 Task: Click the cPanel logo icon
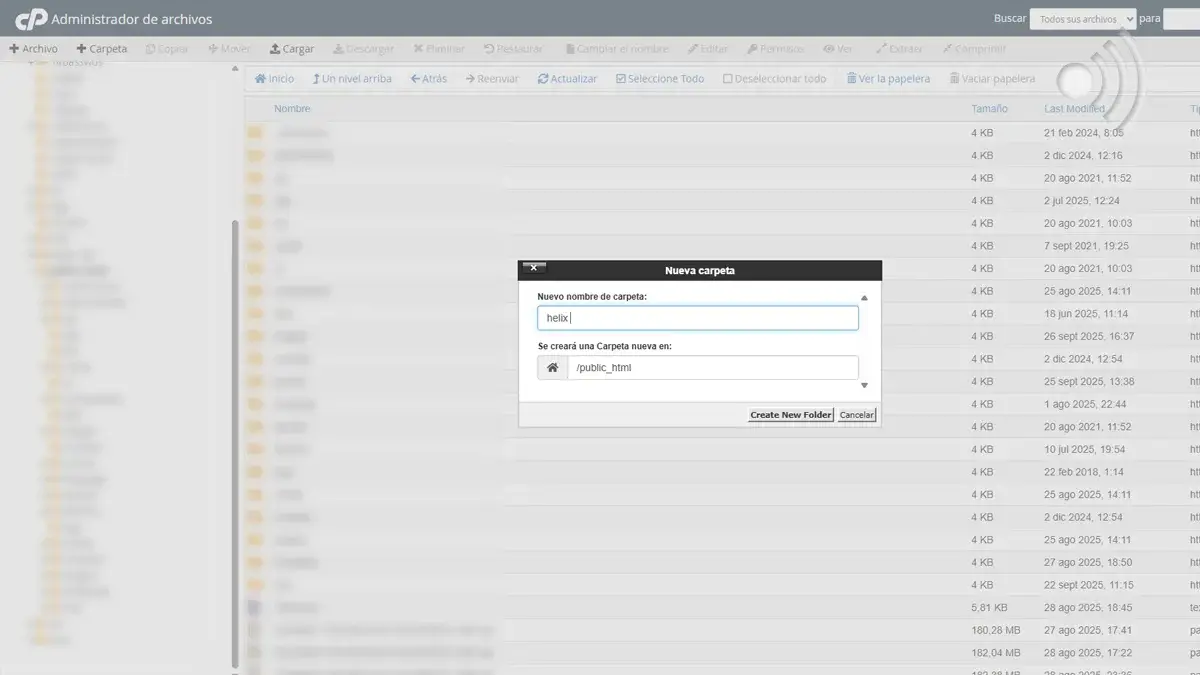tap(31, 19)
